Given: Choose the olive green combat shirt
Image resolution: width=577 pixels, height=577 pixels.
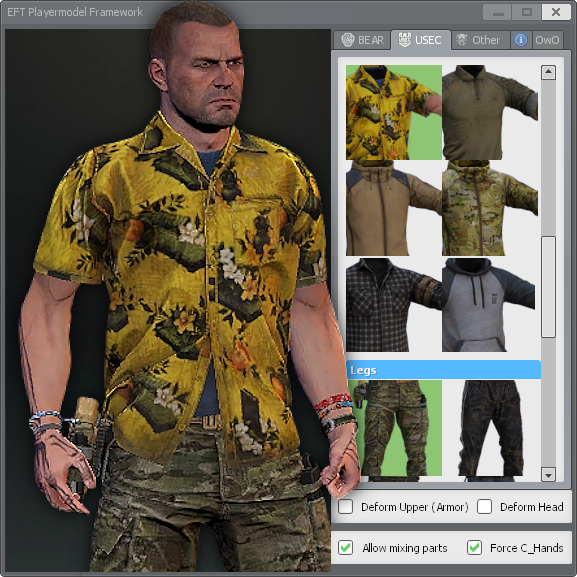Looking at the screenshot, I should pyautogui.click(x=490, y=112).
